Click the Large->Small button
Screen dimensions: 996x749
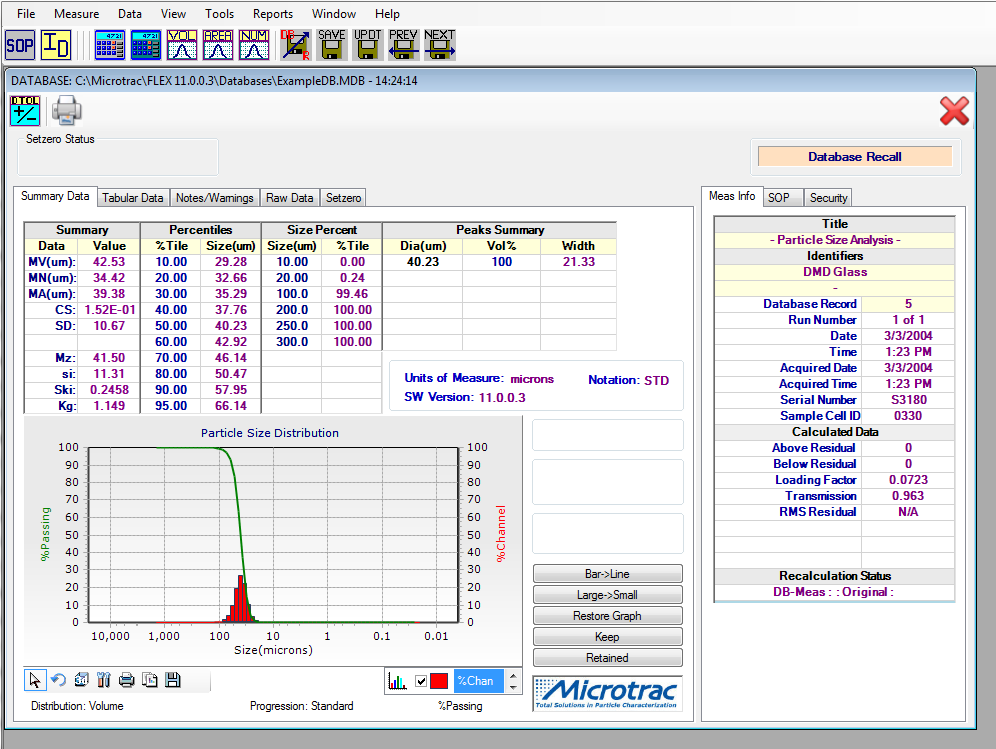click(x=607, y=595)
